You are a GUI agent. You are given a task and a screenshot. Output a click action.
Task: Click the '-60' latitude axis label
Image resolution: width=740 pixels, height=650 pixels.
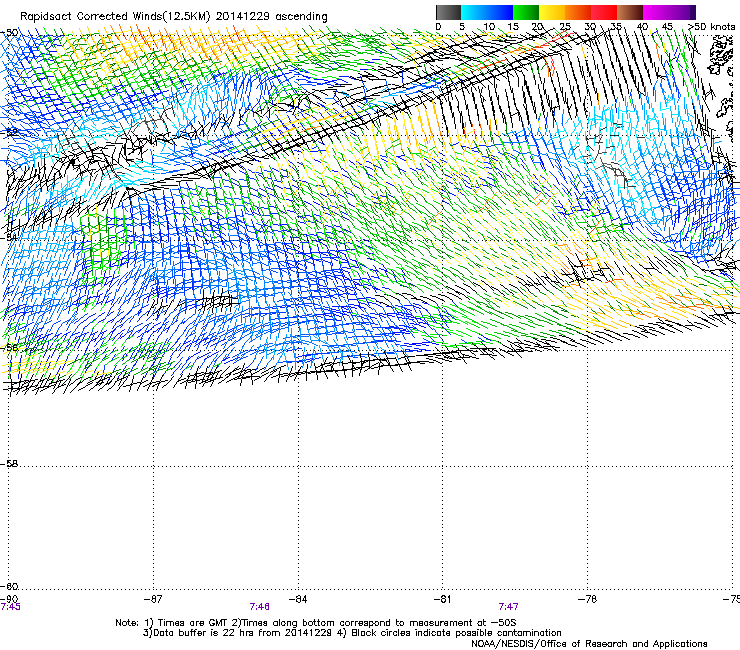[x=9, y=586]
